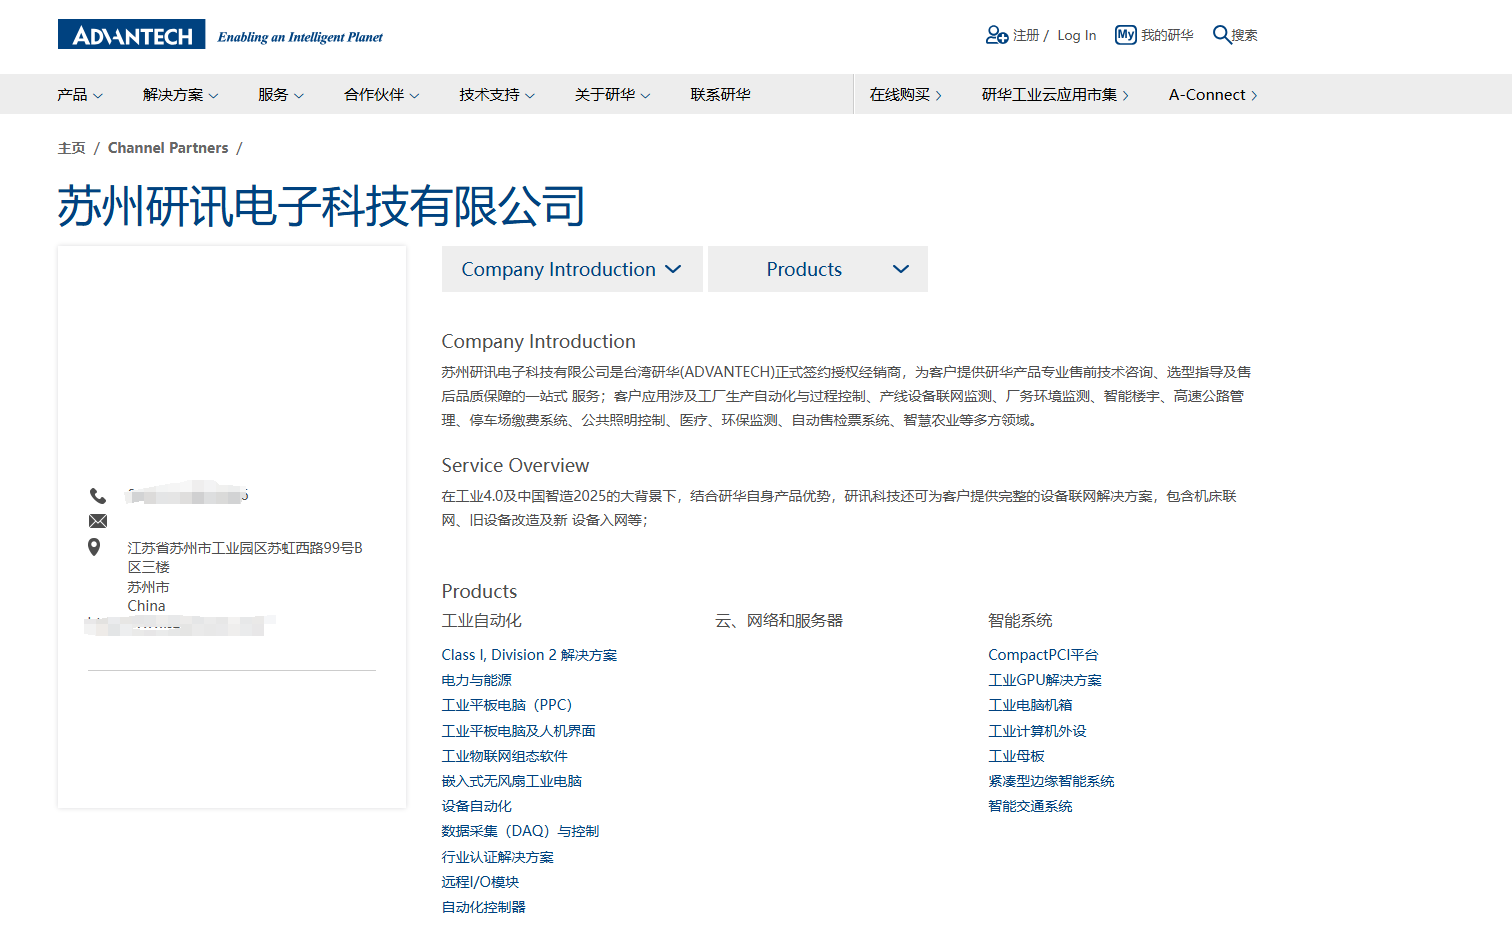
Task: Go to 主页 breadcrumb
Action: (x=71, y=148)
